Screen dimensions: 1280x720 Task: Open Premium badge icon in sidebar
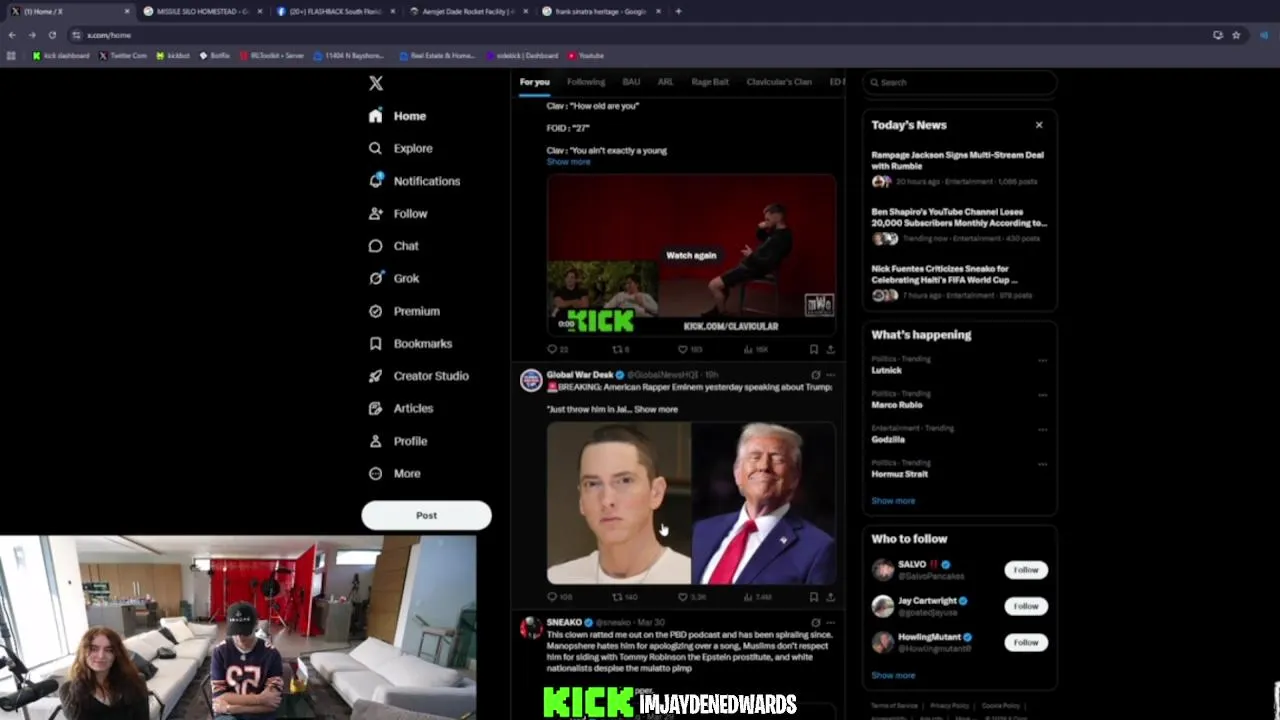tap(375, 311)
